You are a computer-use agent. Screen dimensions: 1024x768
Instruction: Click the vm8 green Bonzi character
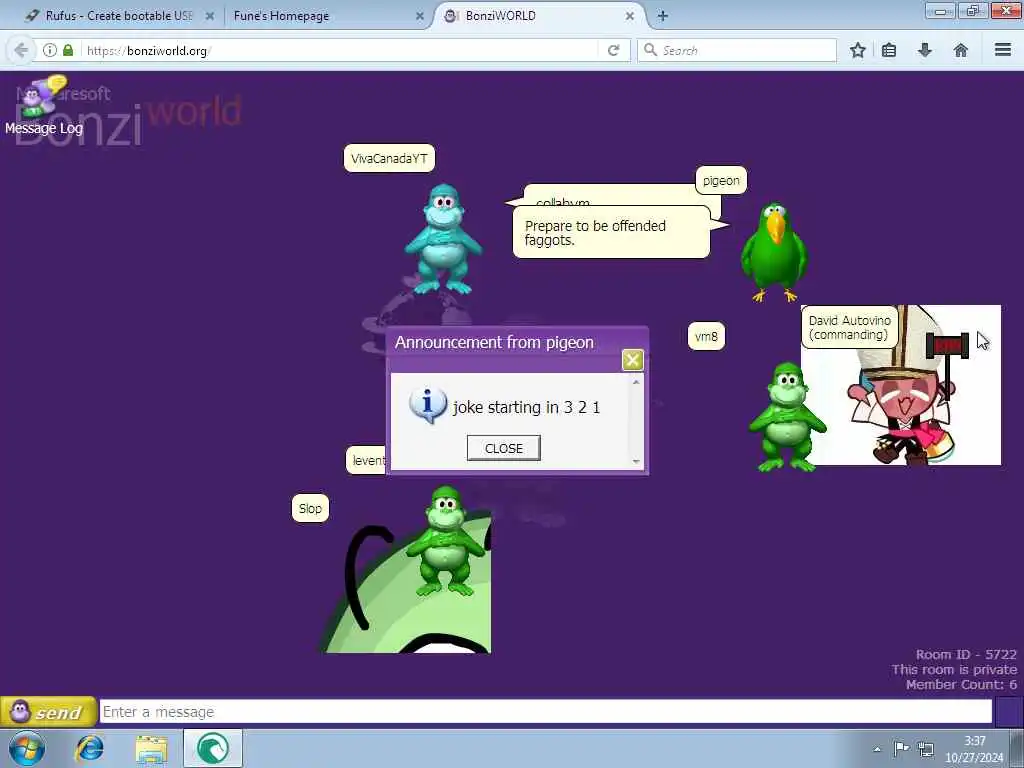[x=787, y=417]
